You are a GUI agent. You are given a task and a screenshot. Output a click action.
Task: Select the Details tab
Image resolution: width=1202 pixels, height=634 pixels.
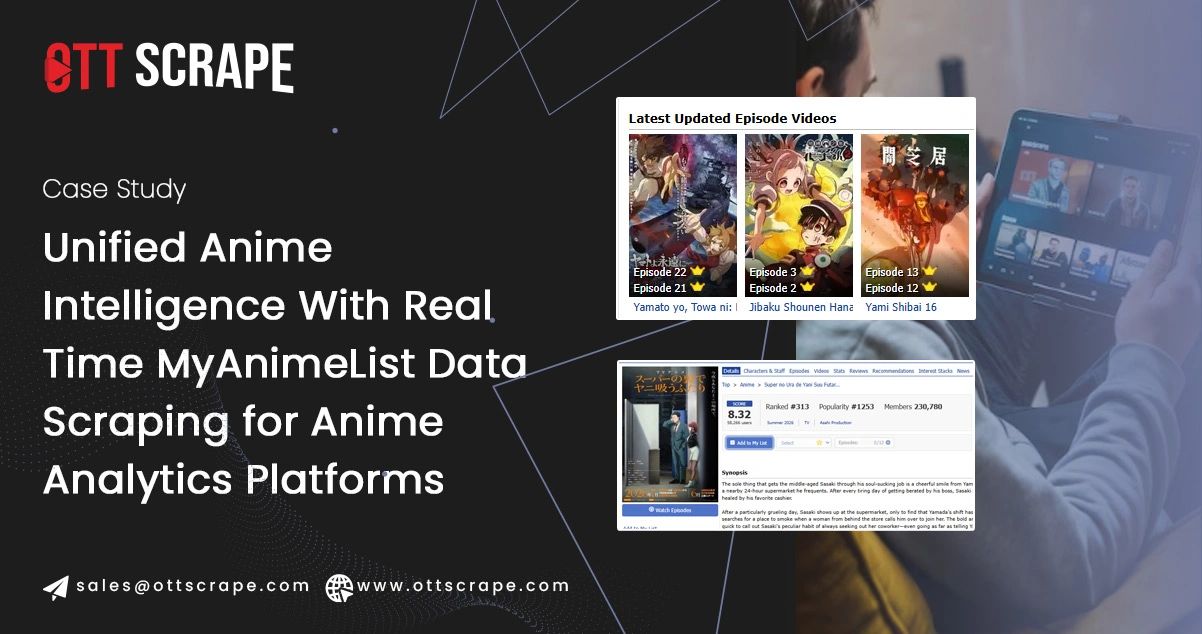(x=731, y=371)
